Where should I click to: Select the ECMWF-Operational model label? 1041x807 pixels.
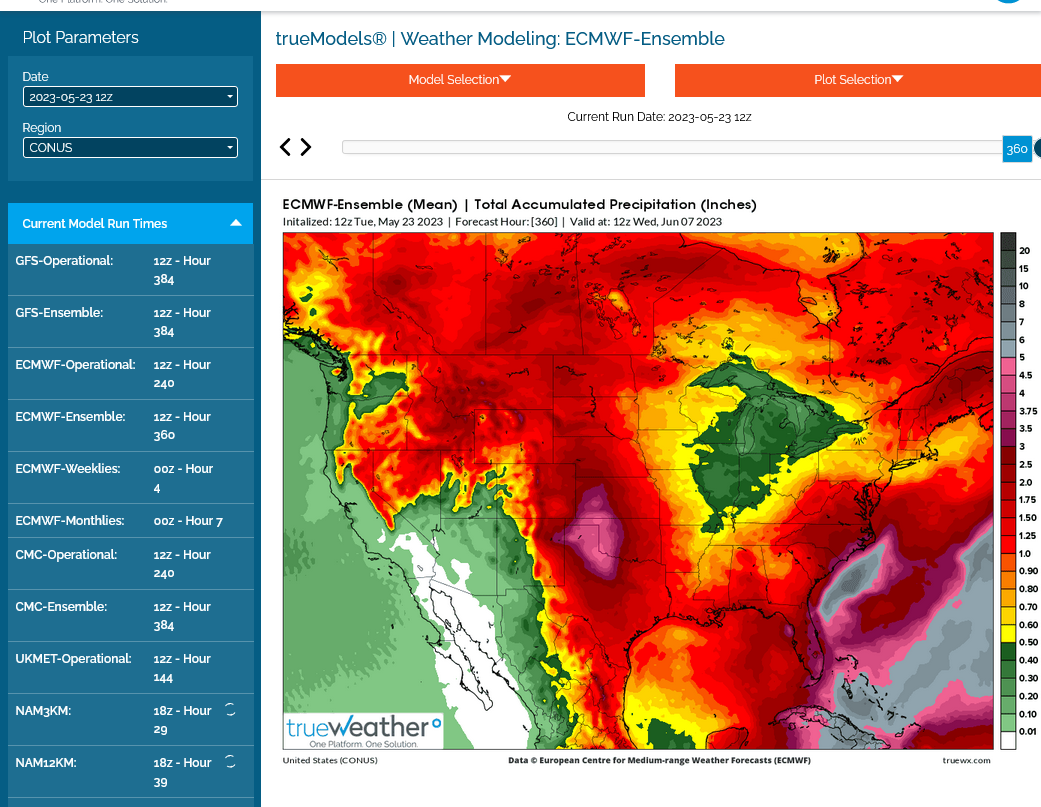pos(75,364)
